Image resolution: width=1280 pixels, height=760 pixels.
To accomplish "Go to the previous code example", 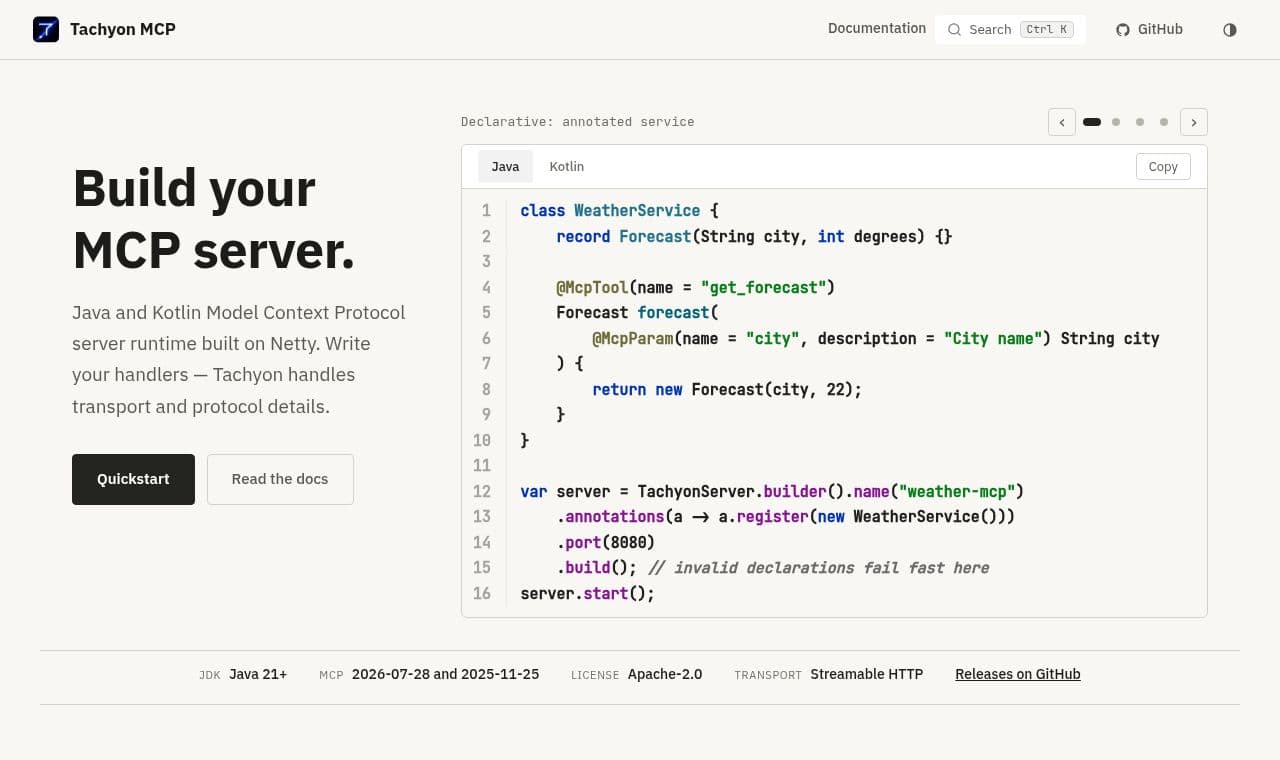I will pyautogui.click(x=1062, y=122).
